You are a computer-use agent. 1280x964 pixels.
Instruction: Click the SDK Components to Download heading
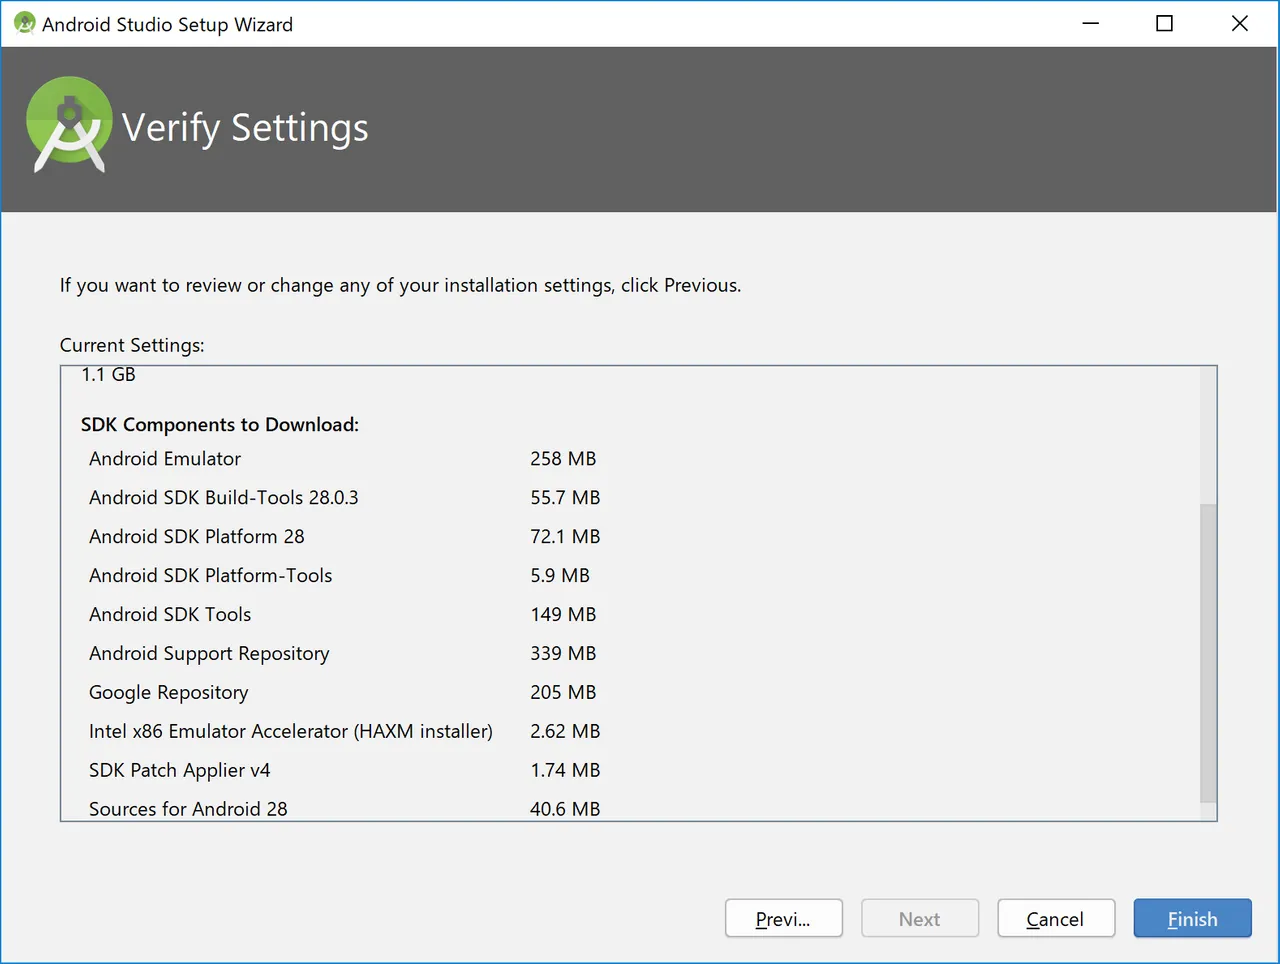coord(220,424)
